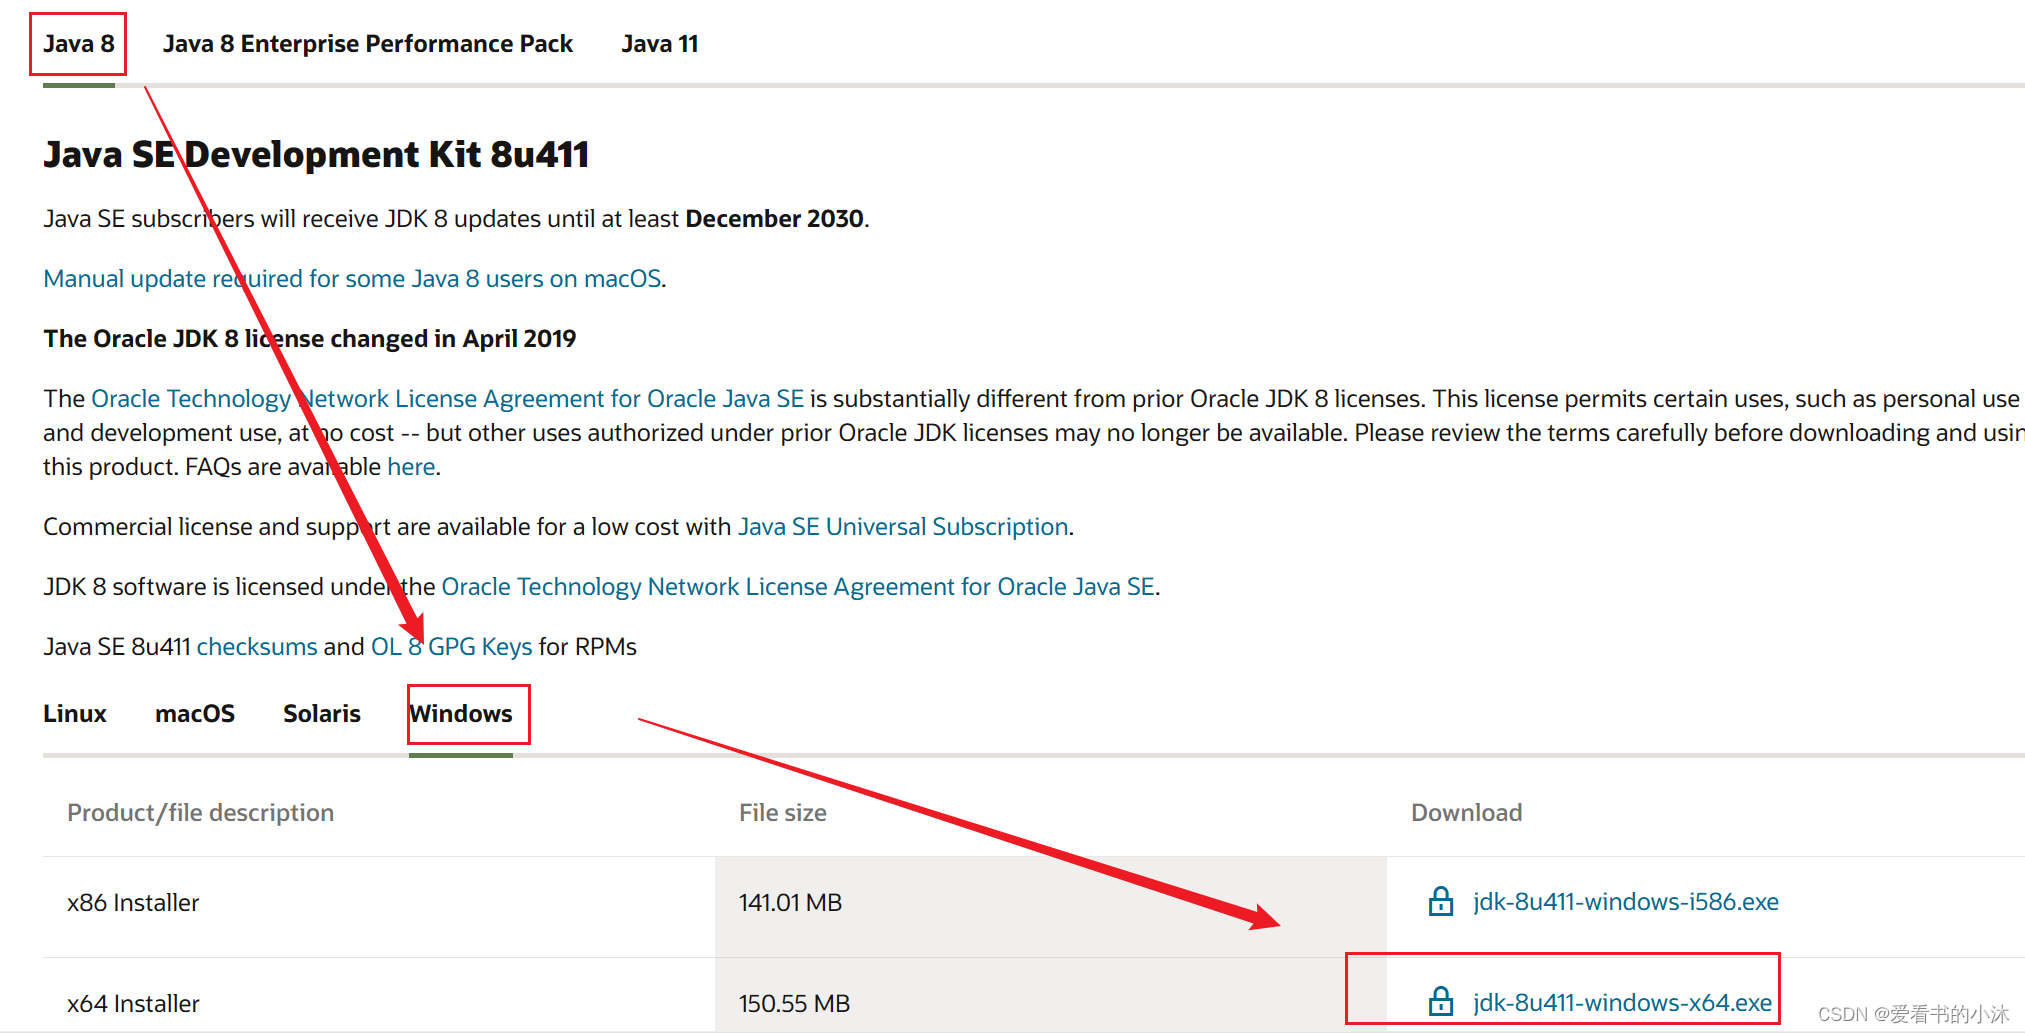Open the Java 8 tab
The width and height of the screenshot is (2025, 1033).
pyautogui.click(x=79, y=44)
